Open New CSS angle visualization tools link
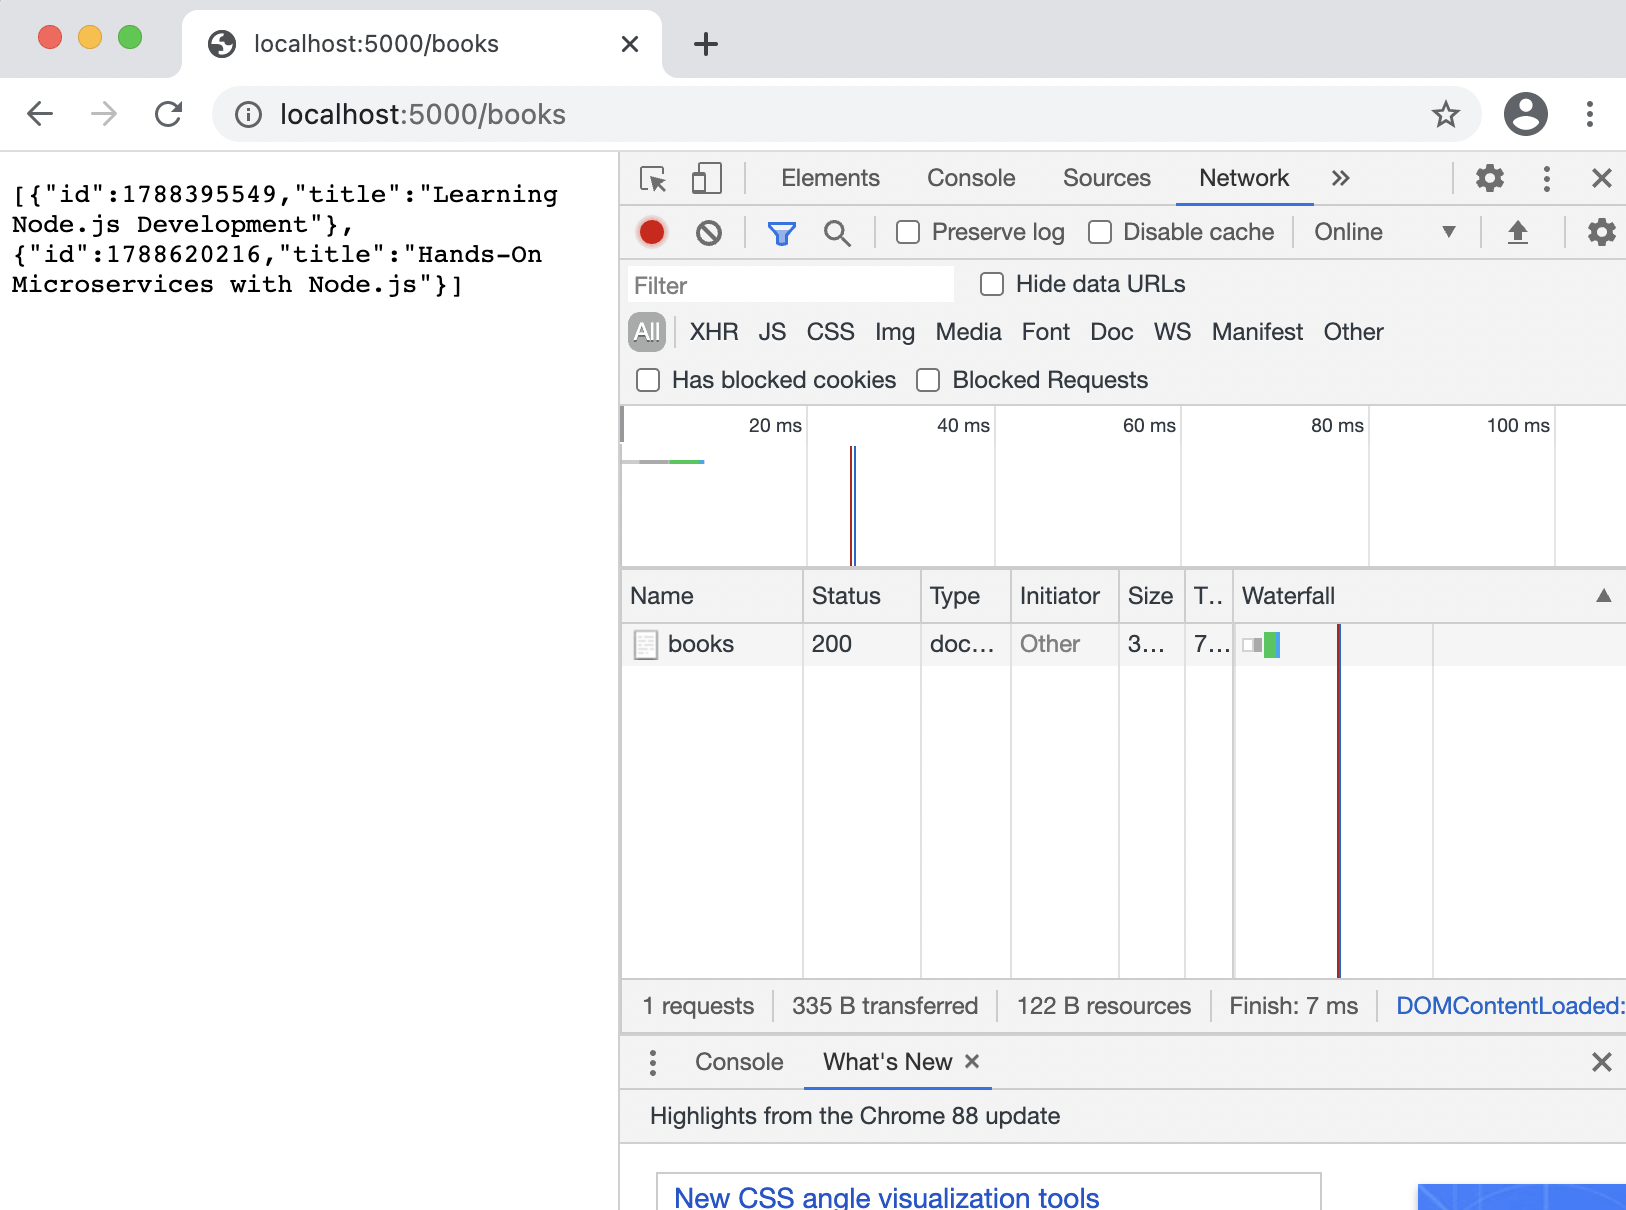This screenshot has width=1626, height=1210. tap(886, 1197)
